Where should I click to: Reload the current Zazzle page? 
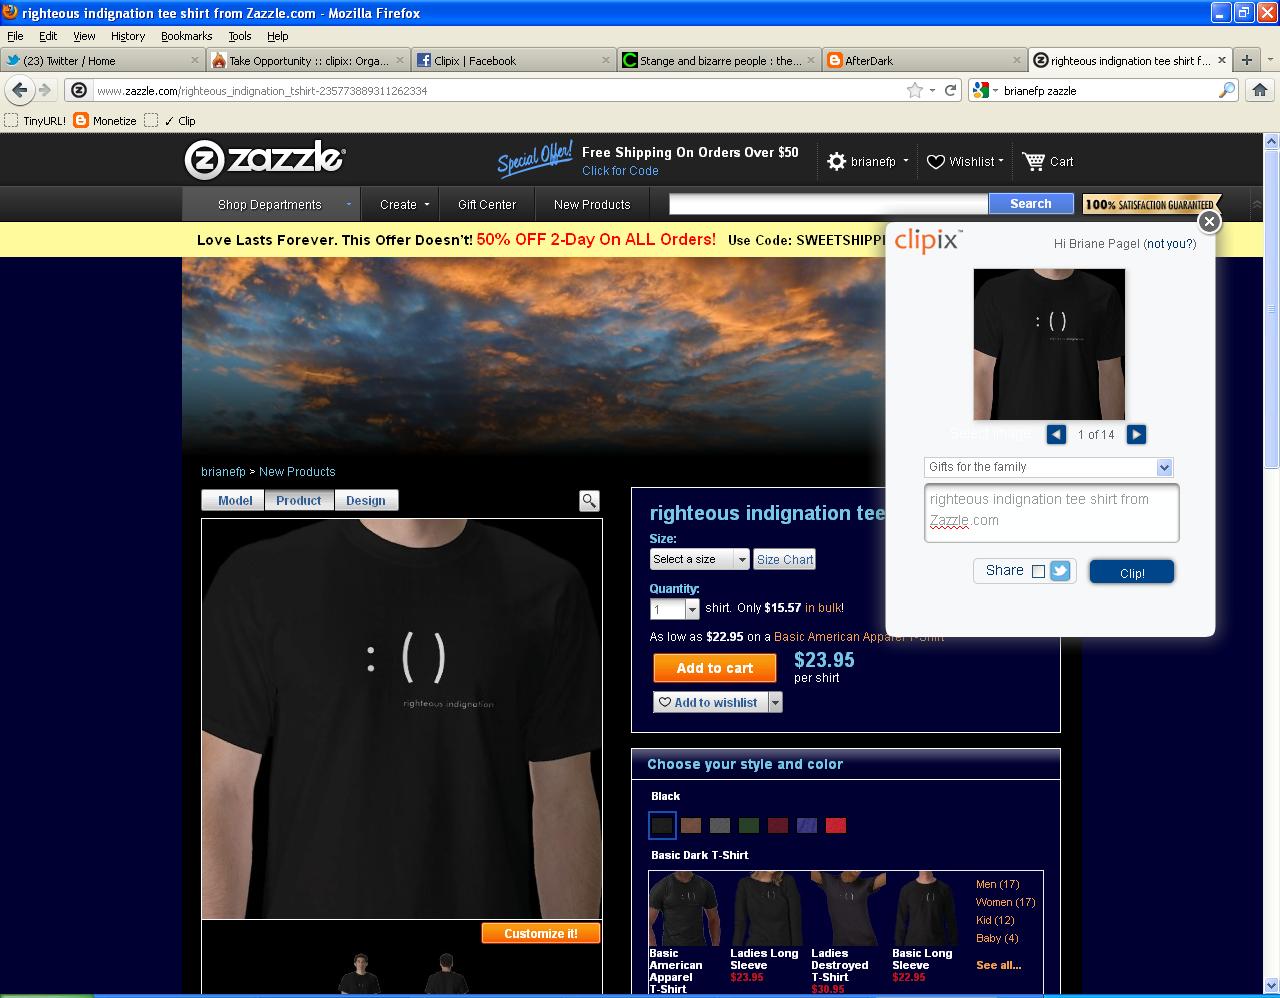950,90
